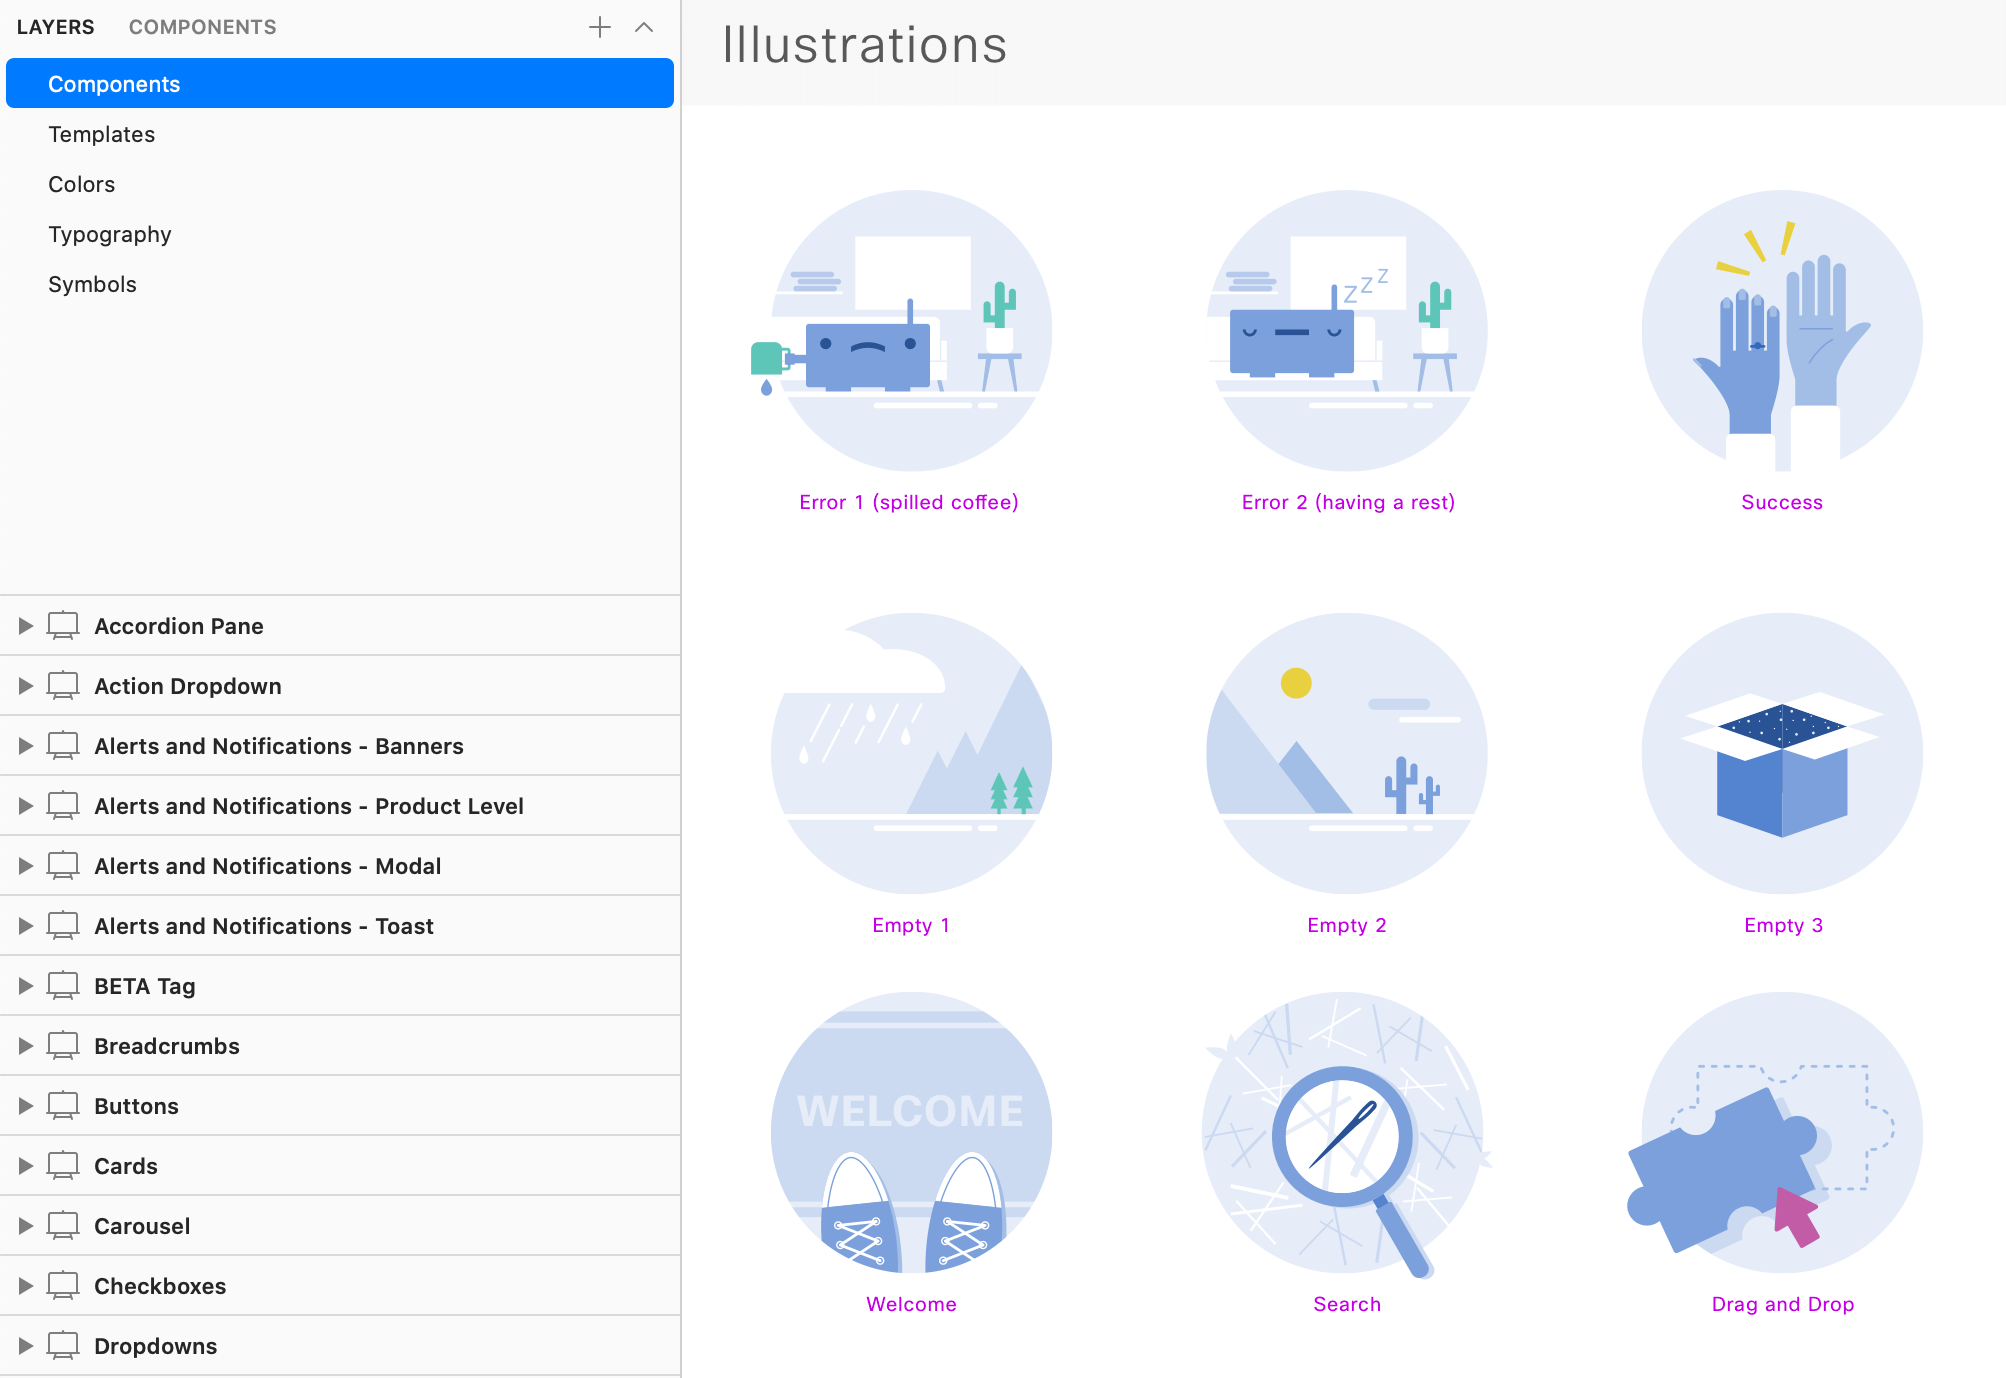The width and height of the screenshot is (2006, 1378).
Task: Click the artboard icon beside Carousel
Action: pos(63,1226)
